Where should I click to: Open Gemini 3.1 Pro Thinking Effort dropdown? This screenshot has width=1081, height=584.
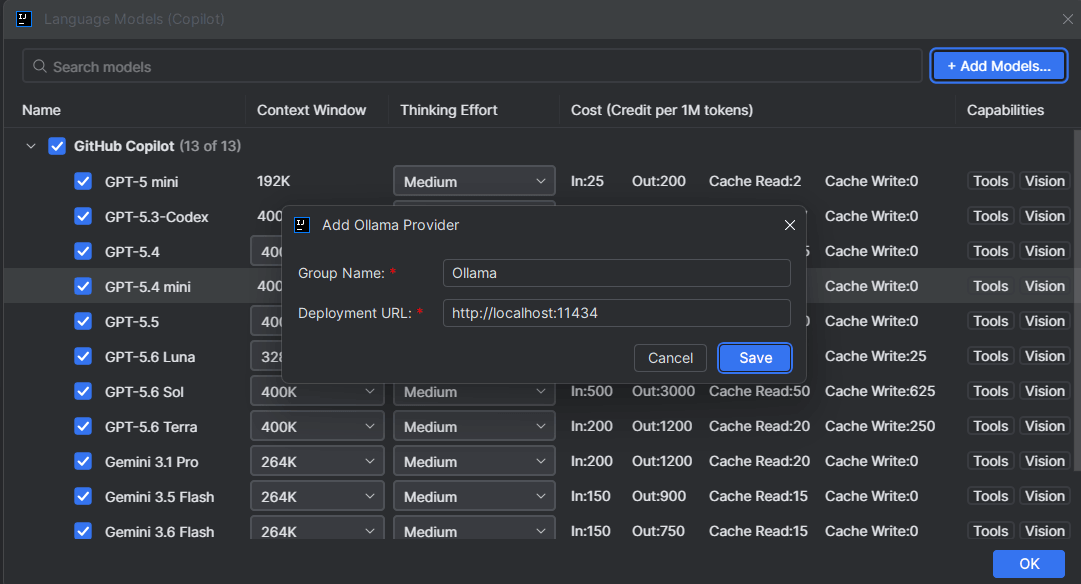474,461
